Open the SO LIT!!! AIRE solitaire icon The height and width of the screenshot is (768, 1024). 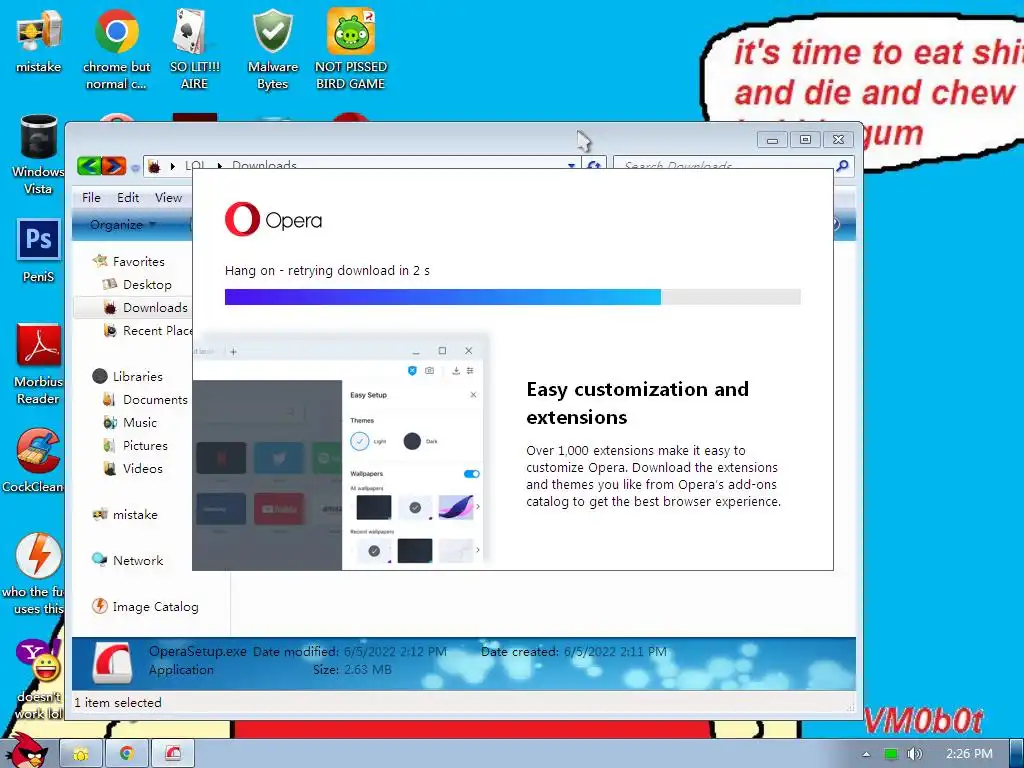[194, 49]
